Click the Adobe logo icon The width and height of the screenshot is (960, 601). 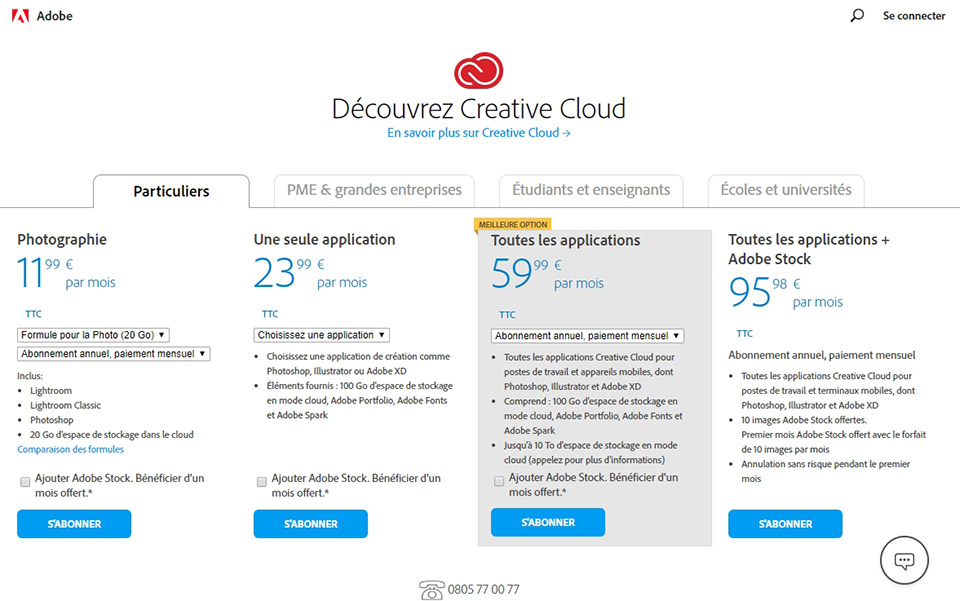point(19,16)
